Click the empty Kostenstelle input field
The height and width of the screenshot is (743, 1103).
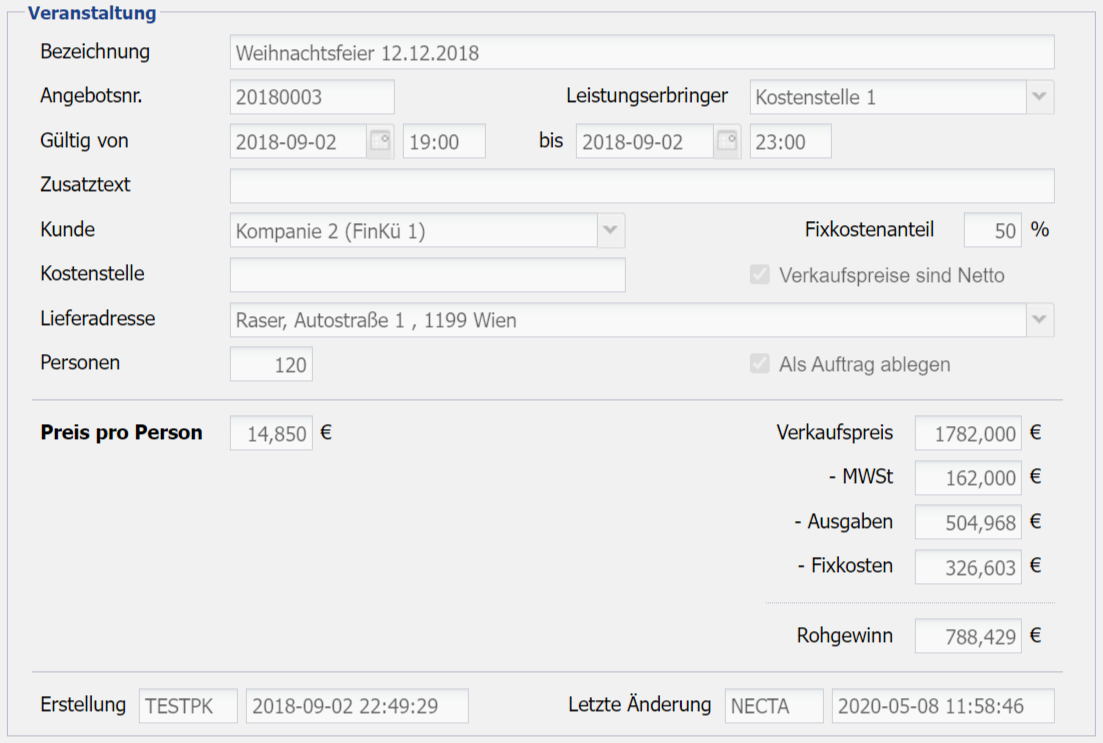point(427,275)
